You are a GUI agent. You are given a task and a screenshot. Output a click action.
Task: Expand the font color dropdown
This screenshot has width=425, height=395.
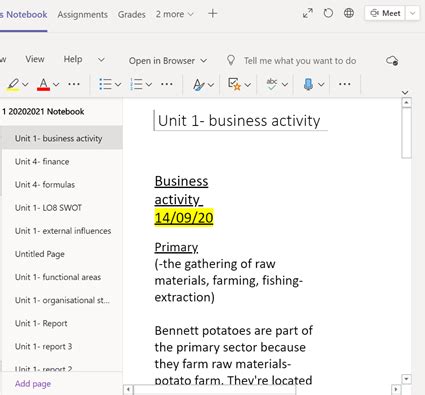pos(56,85)
